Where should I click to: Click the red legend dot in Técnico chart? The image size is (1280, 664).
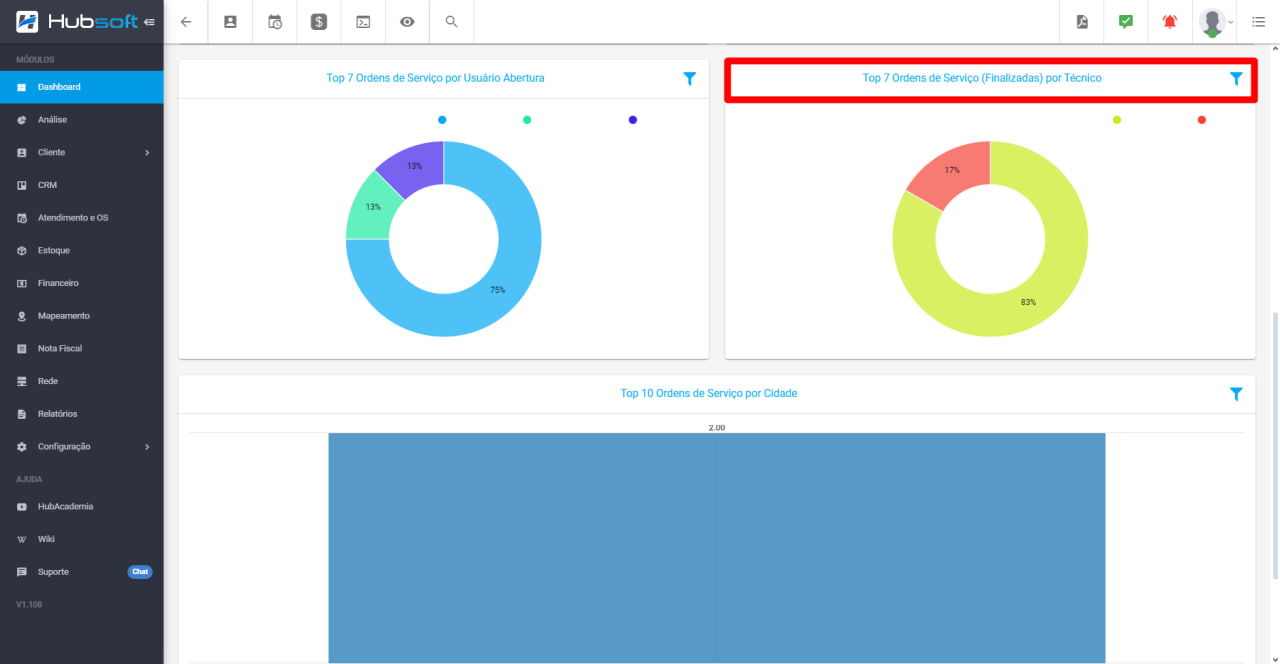(1201, 120)
